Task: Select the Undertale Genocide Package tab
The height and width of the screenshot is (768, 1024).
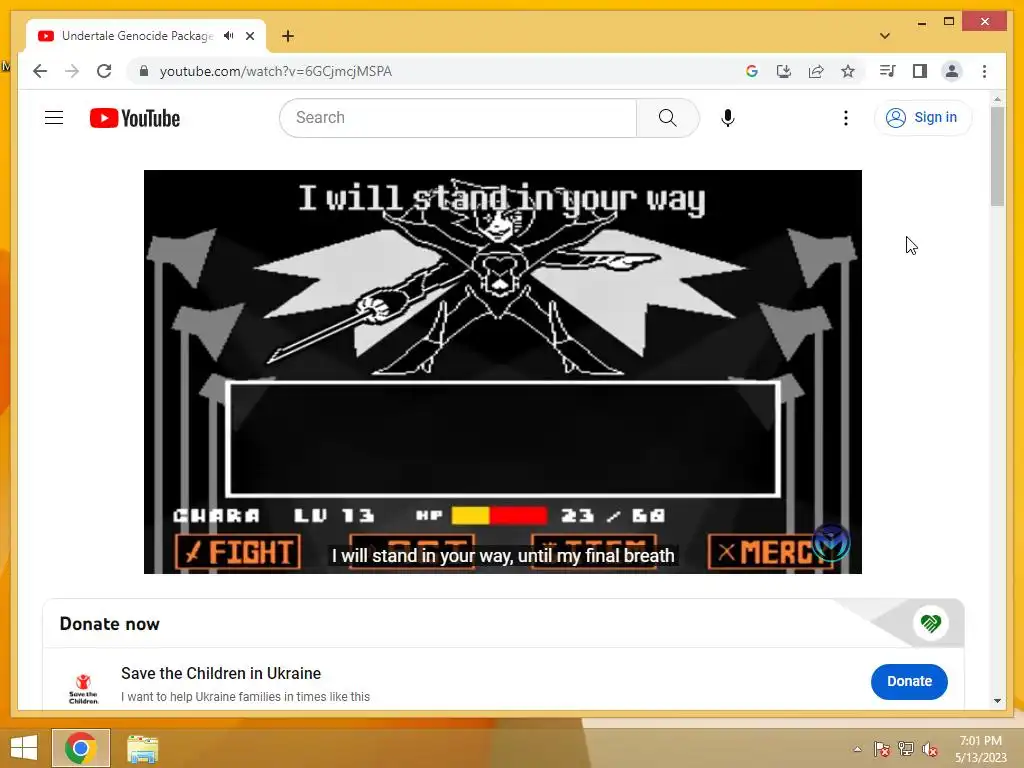Action: 137,36
